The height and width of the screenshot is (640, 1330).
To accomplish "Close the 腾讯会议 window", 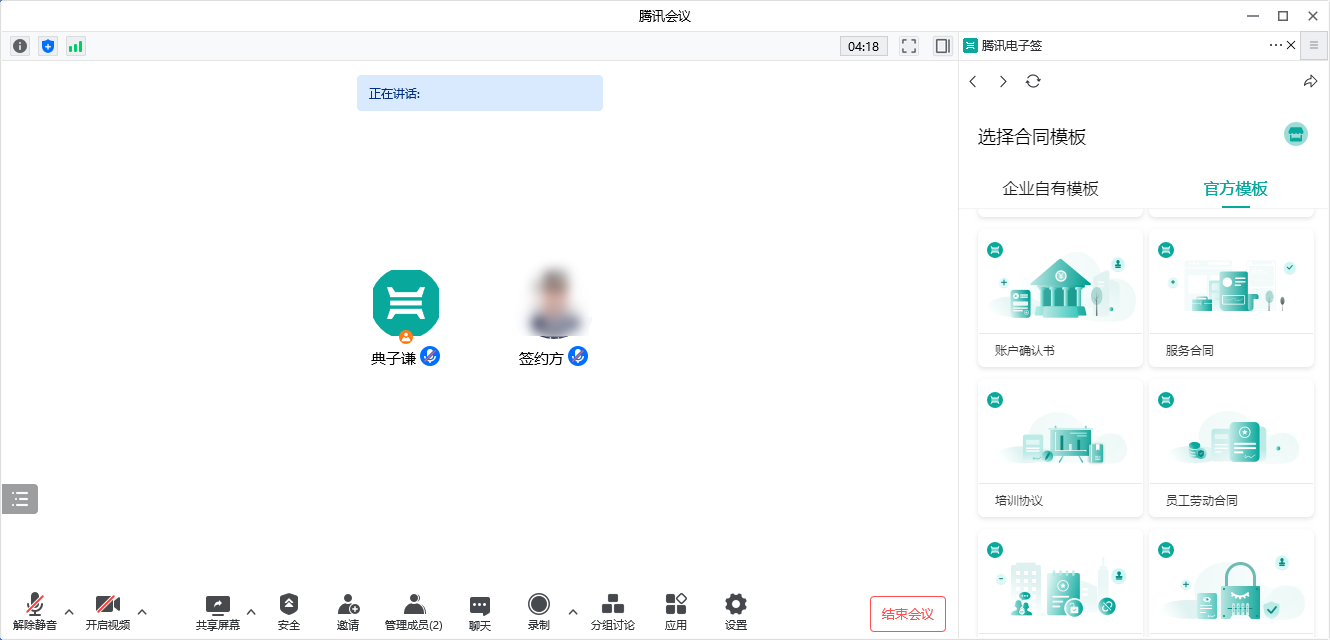I will (x=1313, y=16).
